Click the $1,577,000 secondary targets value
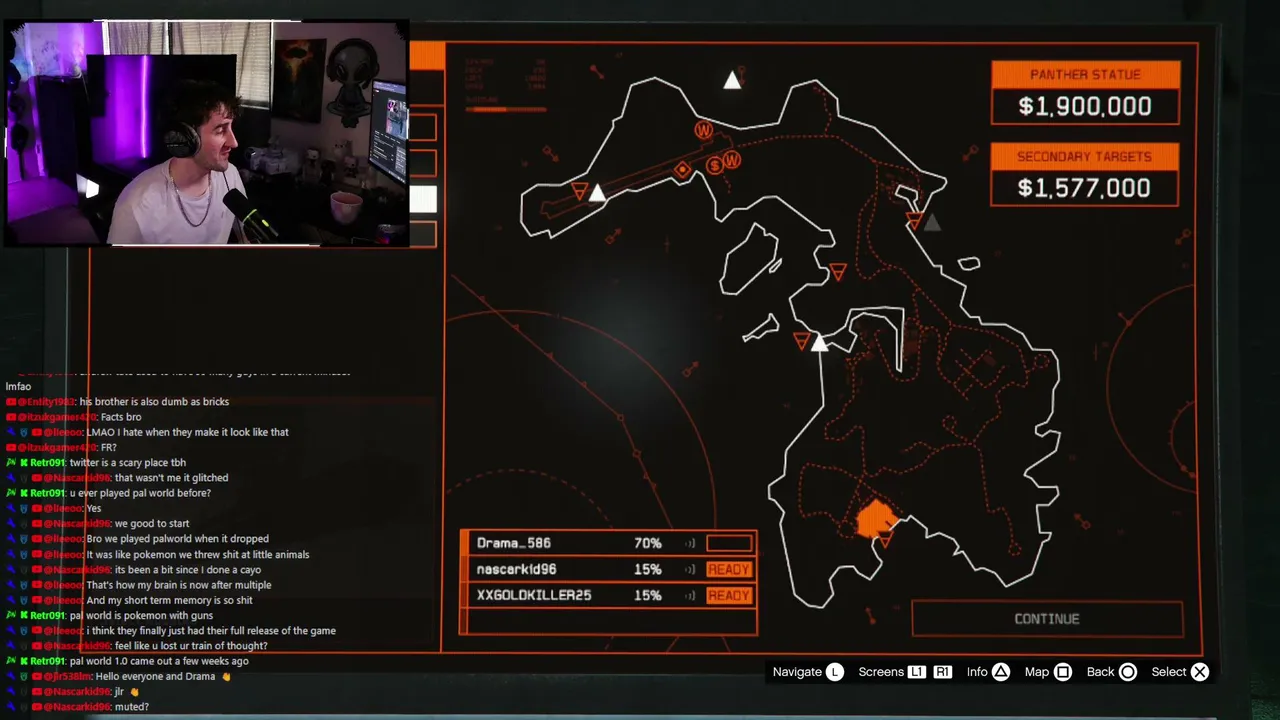This screenshot has height=720, width=1280. point(1084,188)
